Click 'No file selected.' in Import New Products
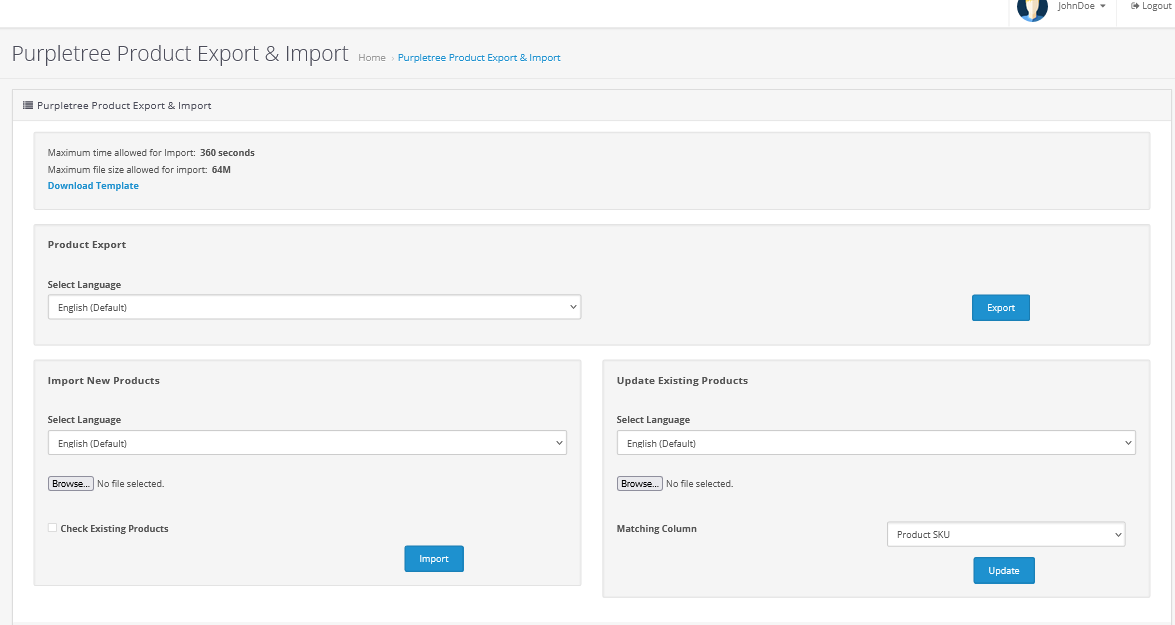The width and height of the screenshot is (1175, 625). coord(130,484)
